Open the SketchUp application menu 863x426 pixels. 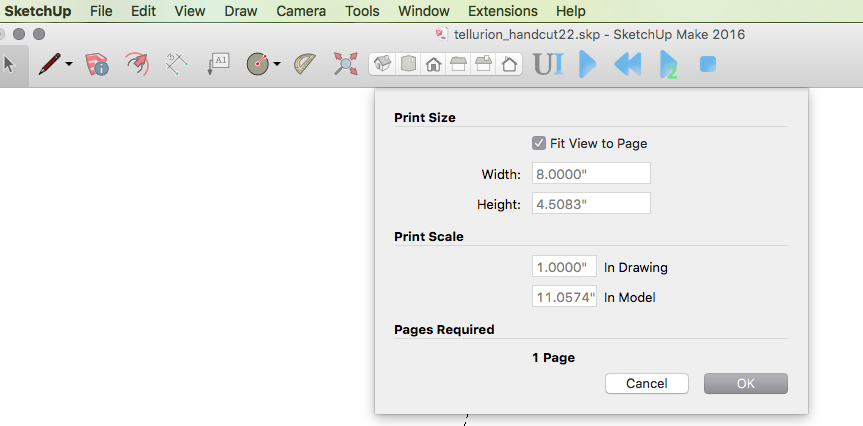[38, 11]
